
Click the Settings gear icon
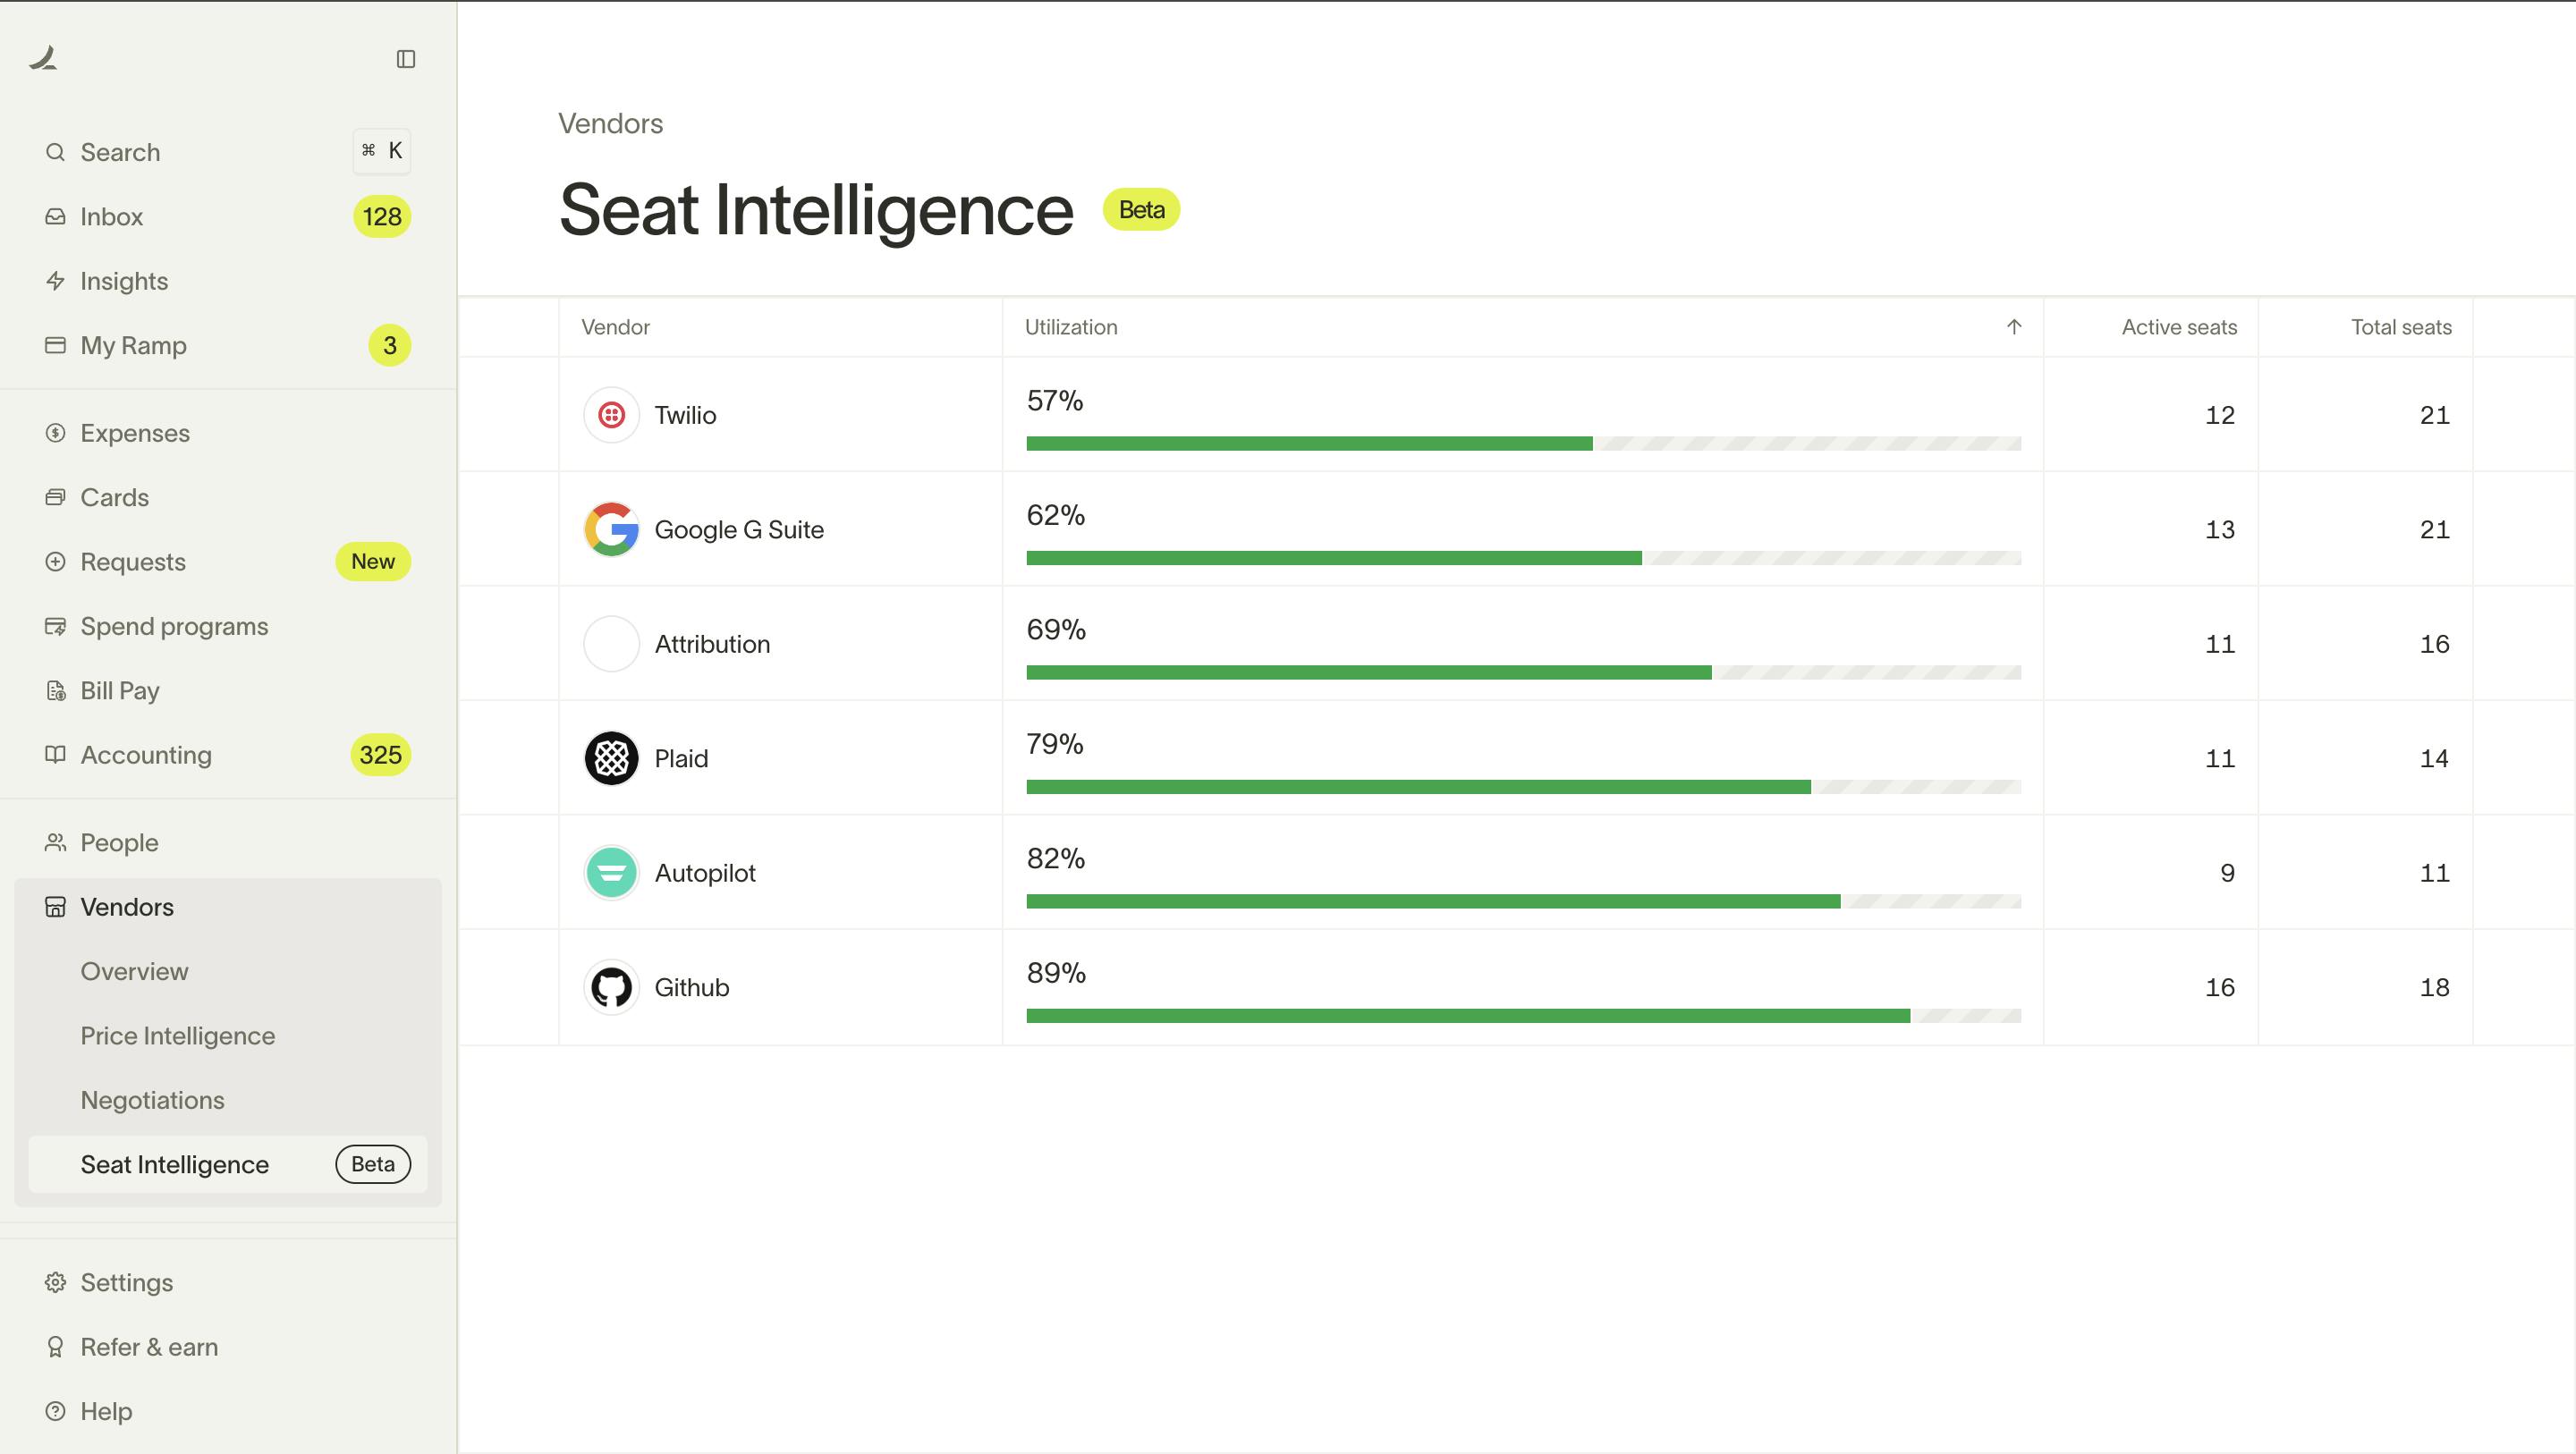coord(56,1282)
